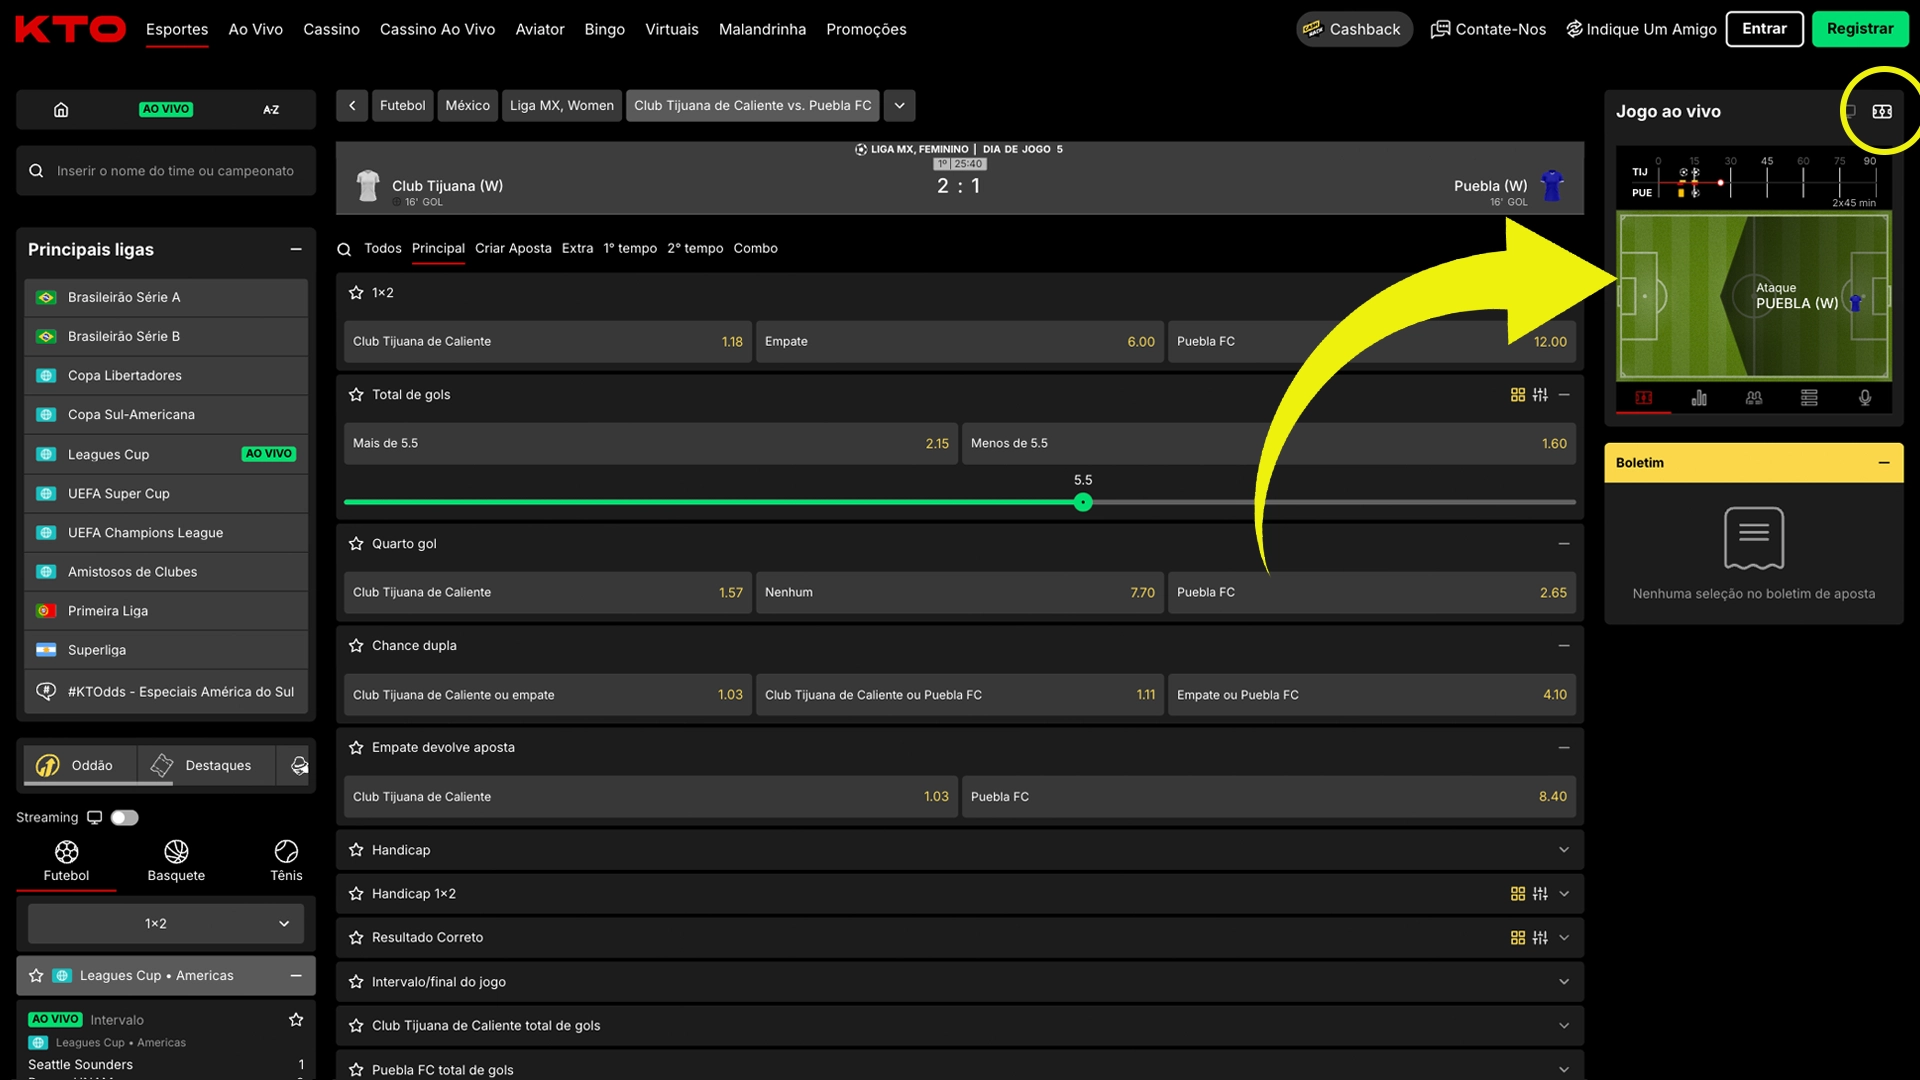Click the Registrar button
Image resolution: width=1920 pixels, height=1080 pixels.
tap(1860, 29)
